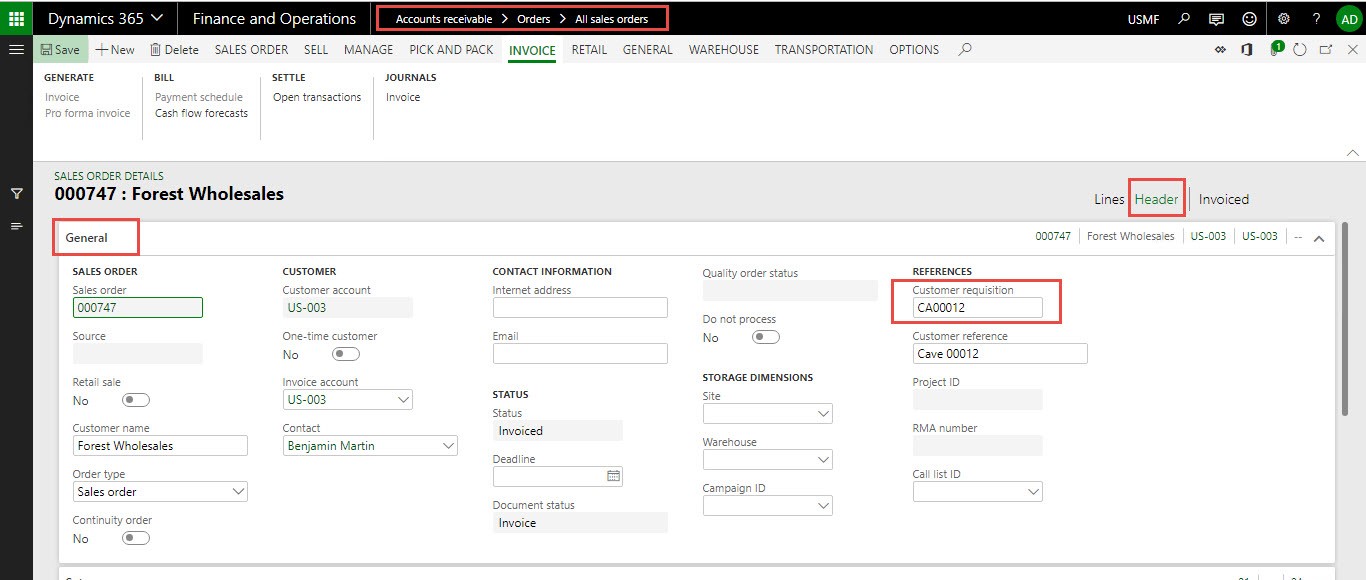Open the app launcher waffle icon
The height and width of the screenshot is (580, 1366).
16,18
